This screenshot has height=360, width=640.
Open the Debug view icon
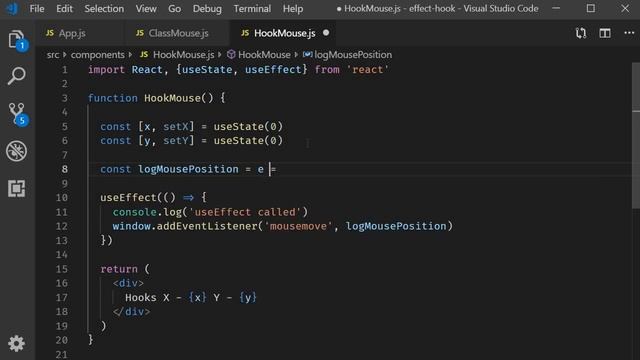17,151
